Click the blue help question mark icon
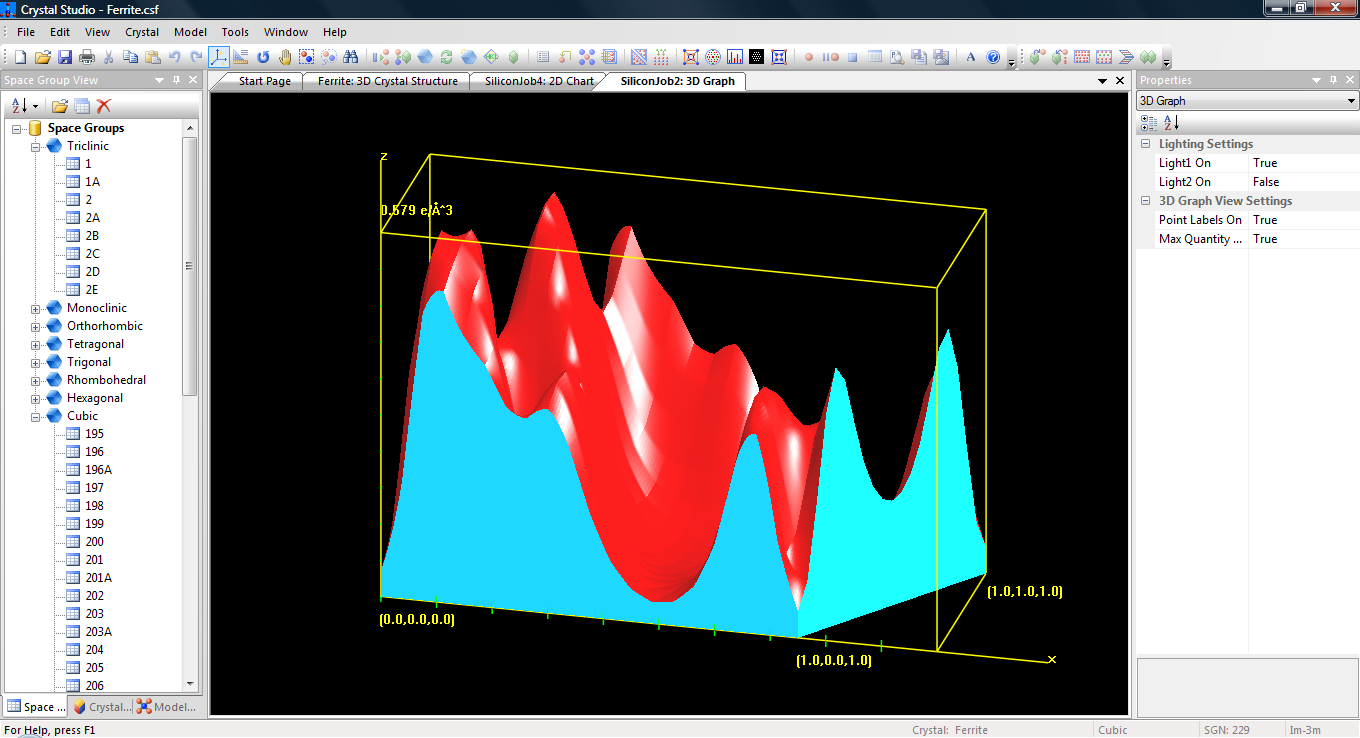Screen dimensions: 1360x738 click(x=993, y=57)
